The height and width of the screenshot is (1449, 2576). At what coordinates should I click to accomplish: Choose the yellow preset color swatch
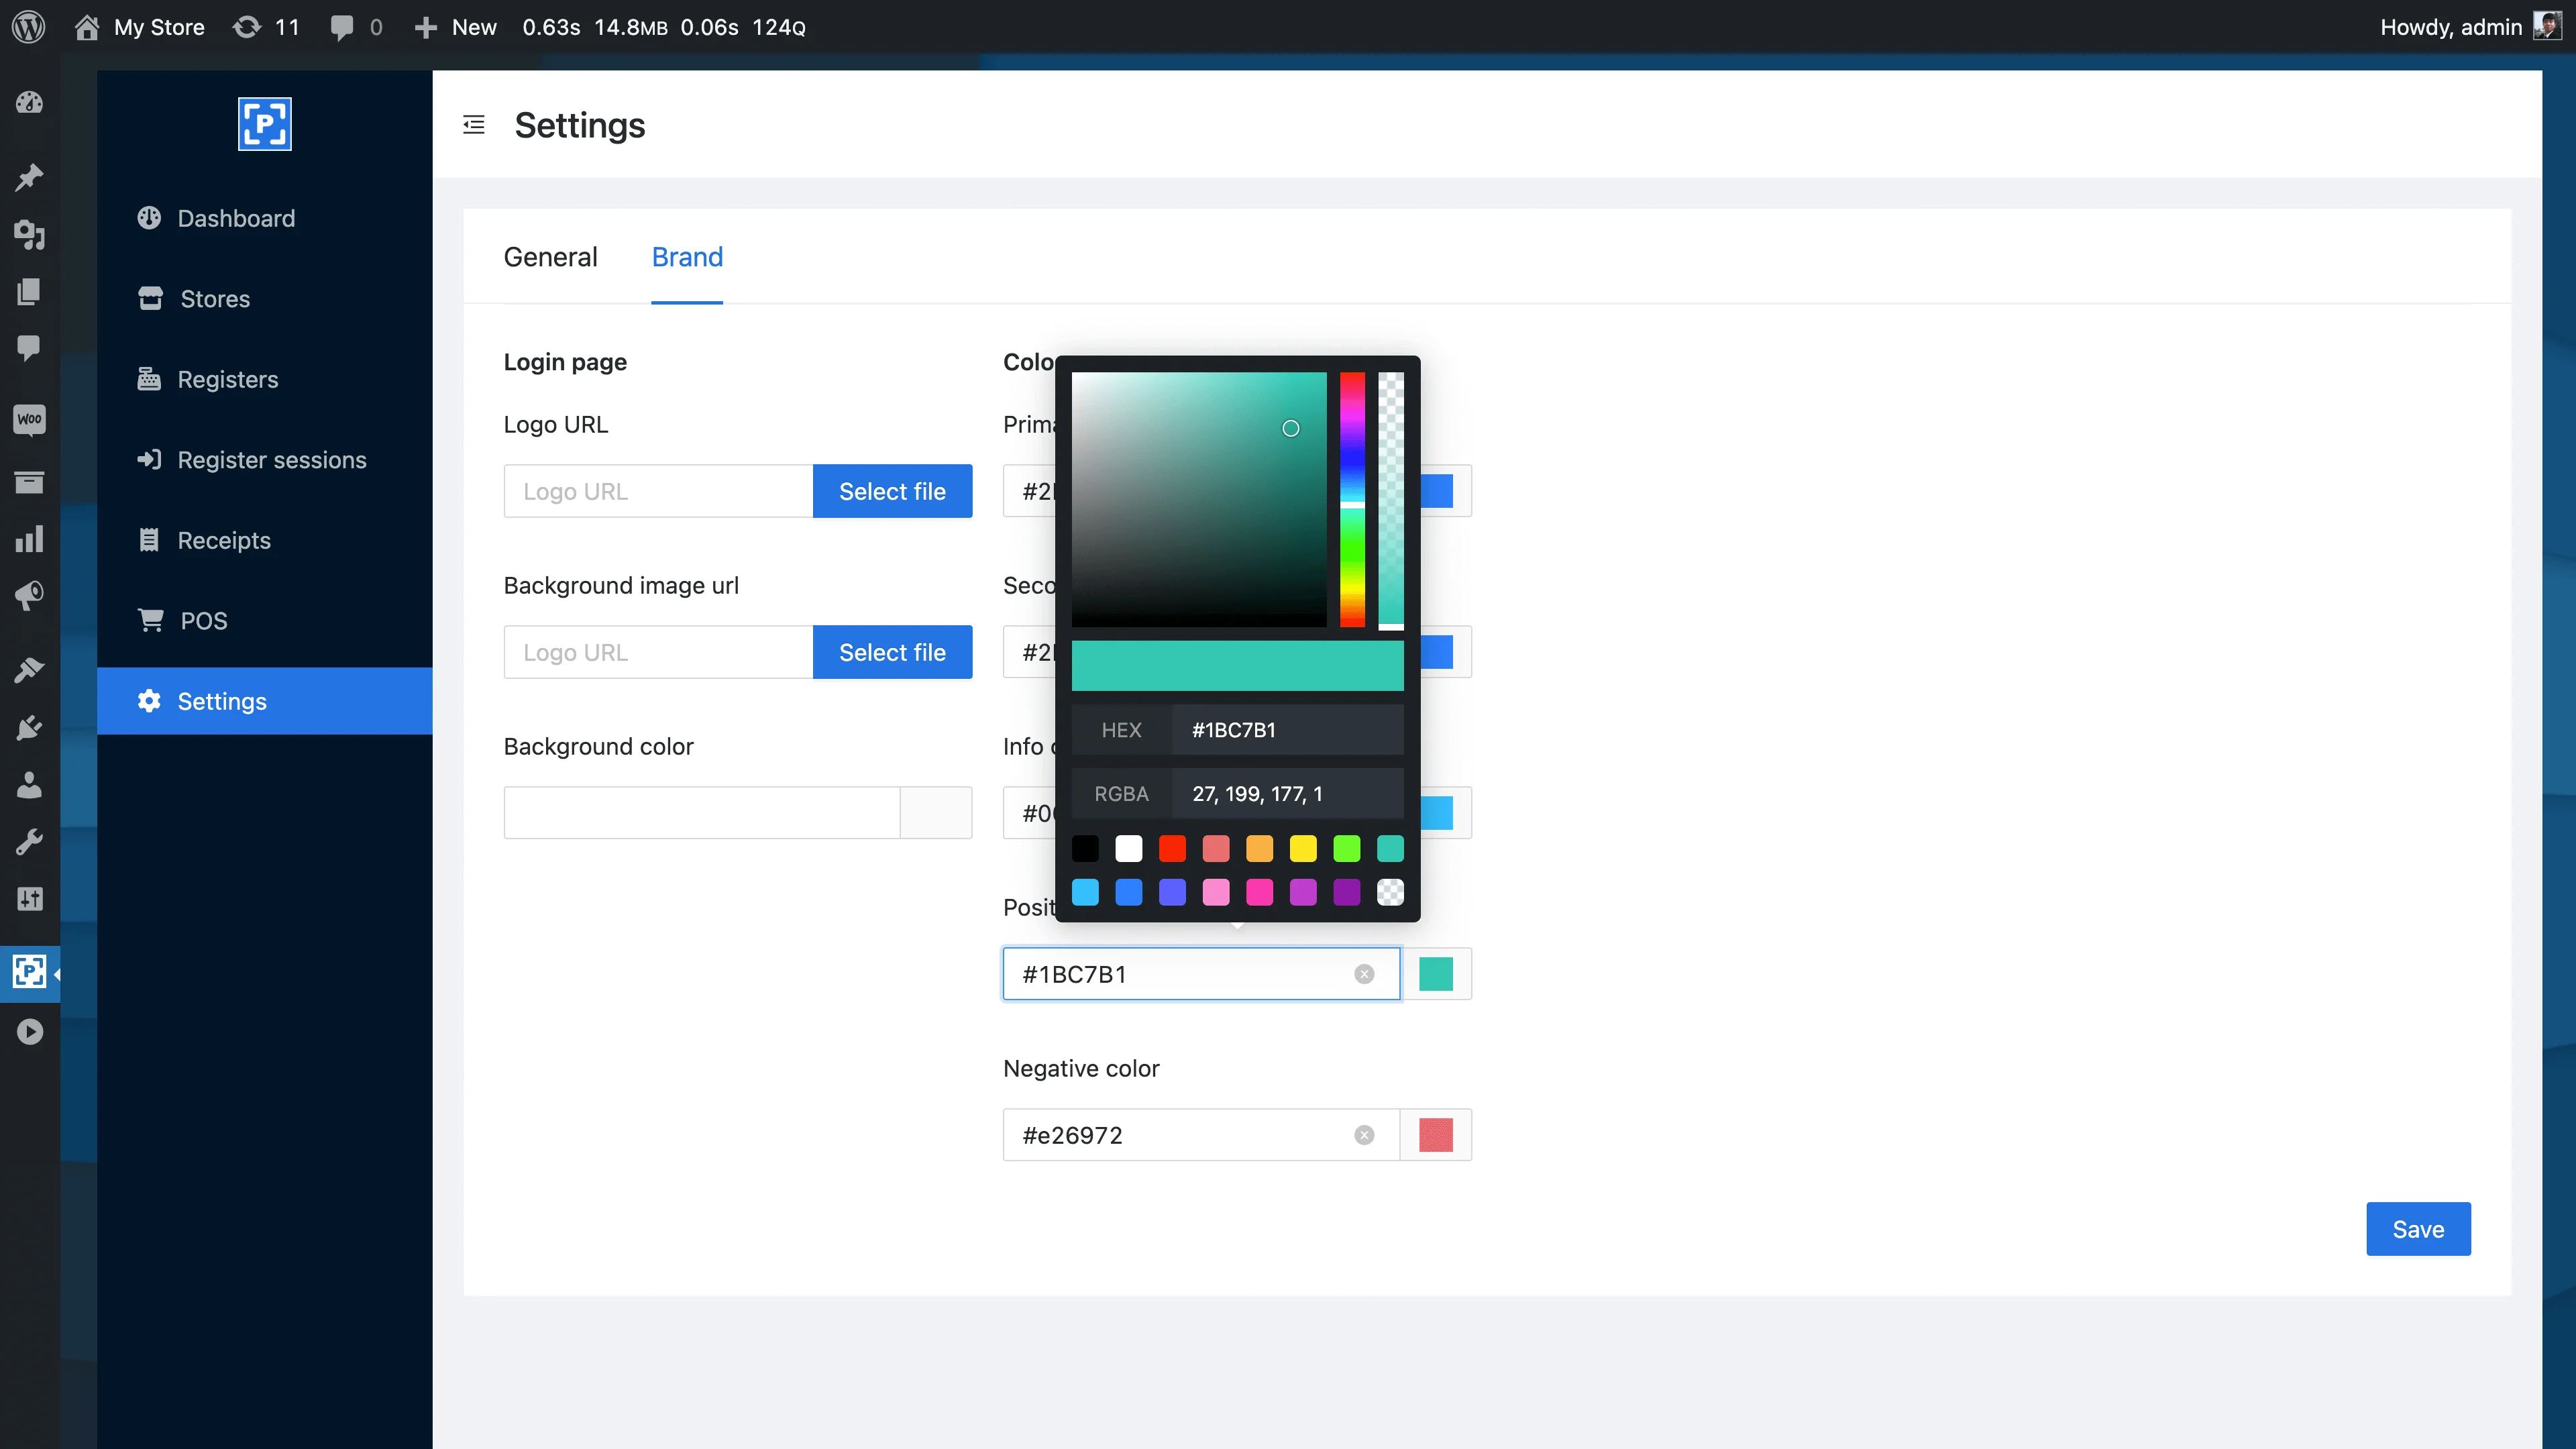coord(1303,849)
